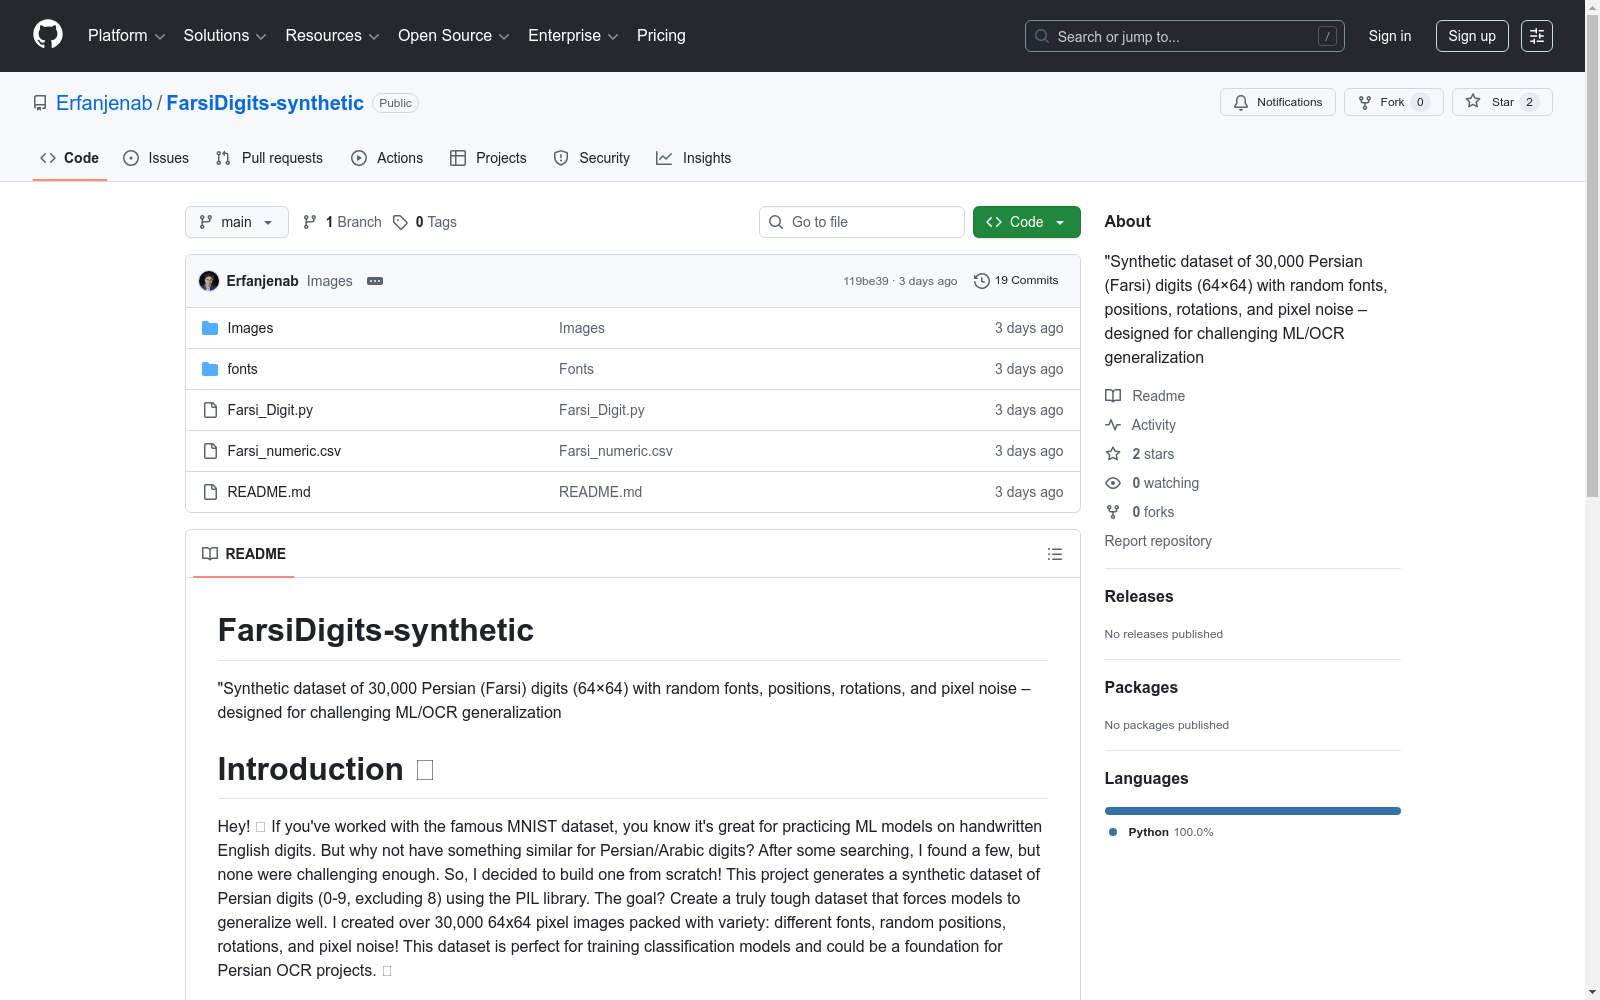Open the Python language link
1600x1000 pixels.
coord(1160,832)
